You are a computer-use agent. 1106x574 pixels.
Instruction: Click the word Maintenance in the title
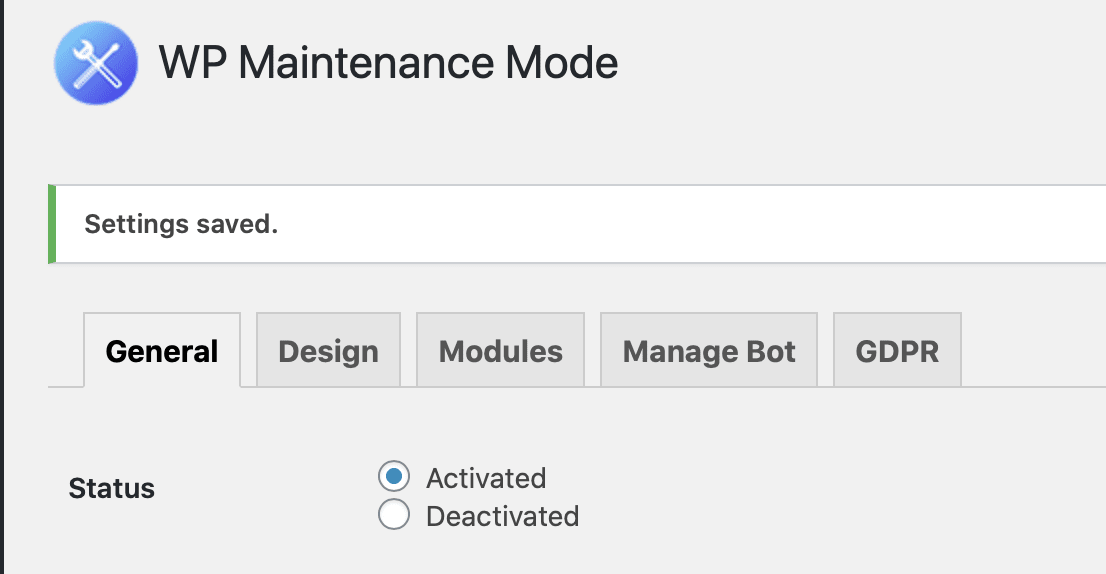coord(366,63)
